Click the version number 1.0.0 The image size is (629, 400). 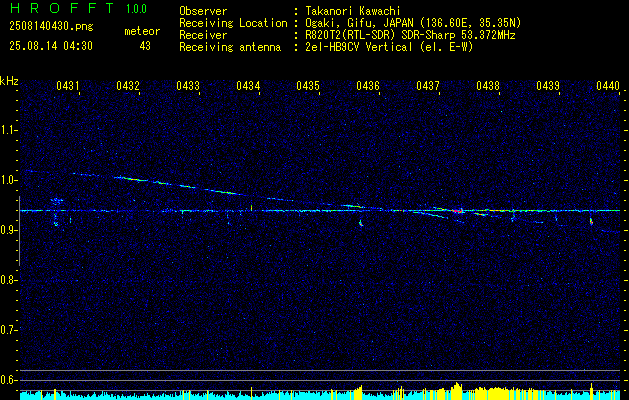(136, 9)
